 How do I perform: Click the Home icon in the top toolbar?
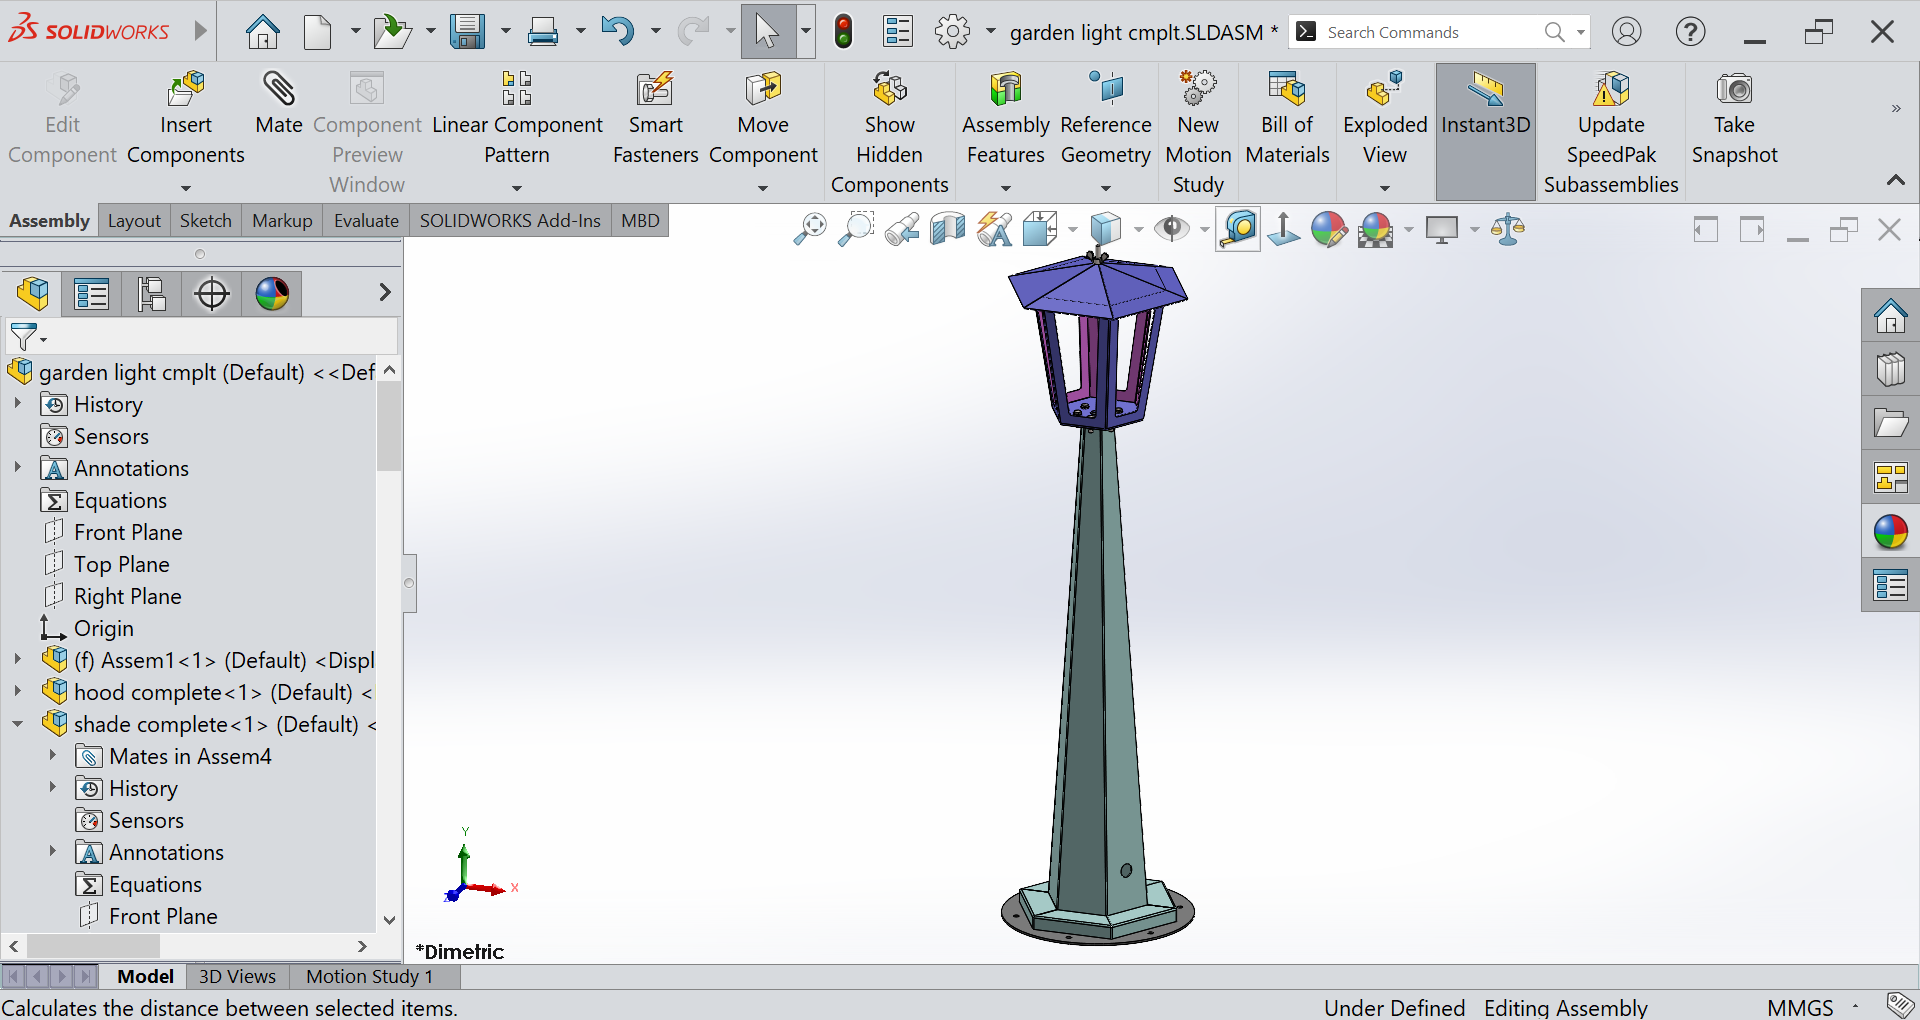tap(263, 32)
